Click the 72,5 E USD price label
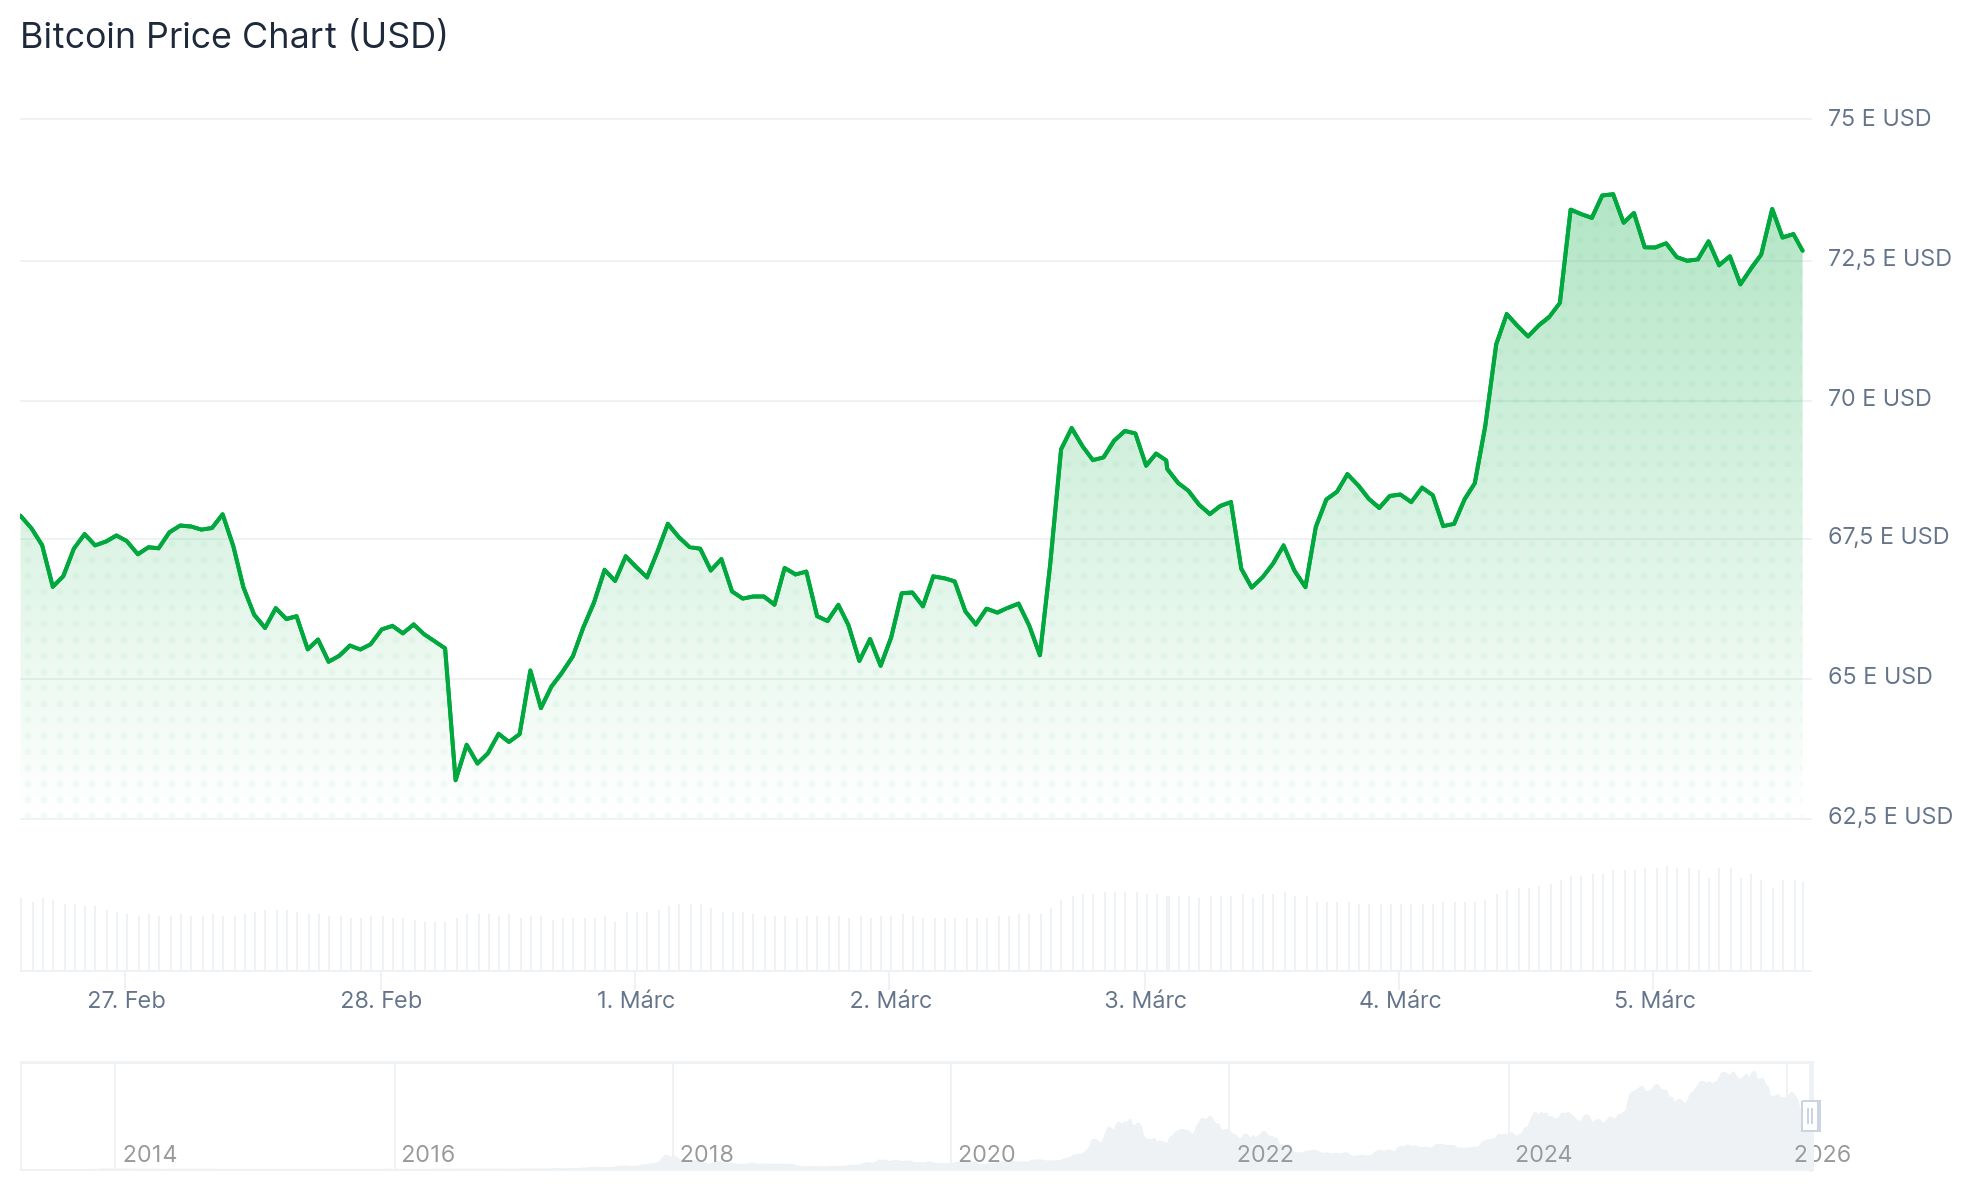Image resolution: width=1973 pixels, height=1200 pixels. (x=1888, y=258)
